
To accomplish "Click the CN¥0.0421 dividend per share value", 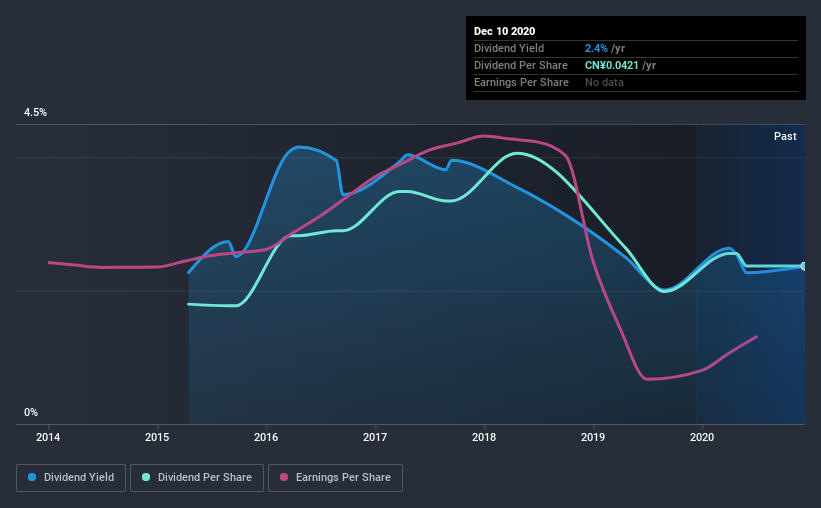I will pos(612,65).
